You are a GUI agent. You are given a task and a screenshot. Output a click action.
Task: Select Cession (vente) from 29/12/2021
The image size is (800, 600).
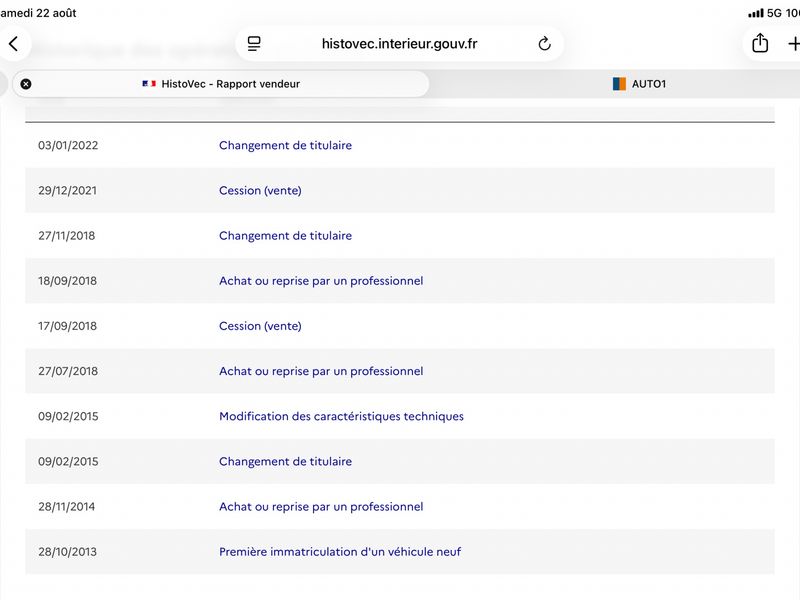pos(260,191)
